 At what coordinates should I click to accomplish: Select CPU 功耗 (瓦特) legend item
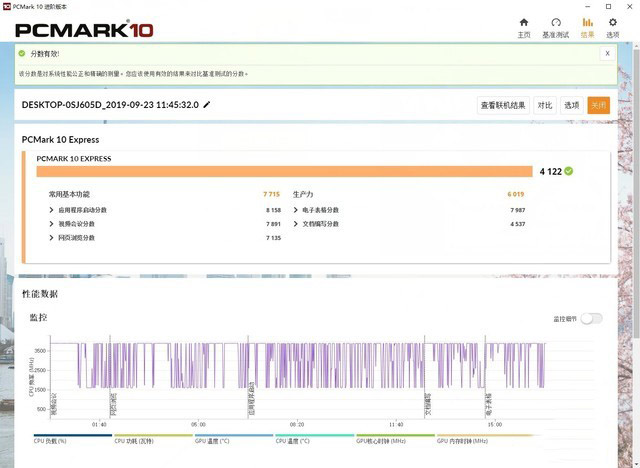153,439
